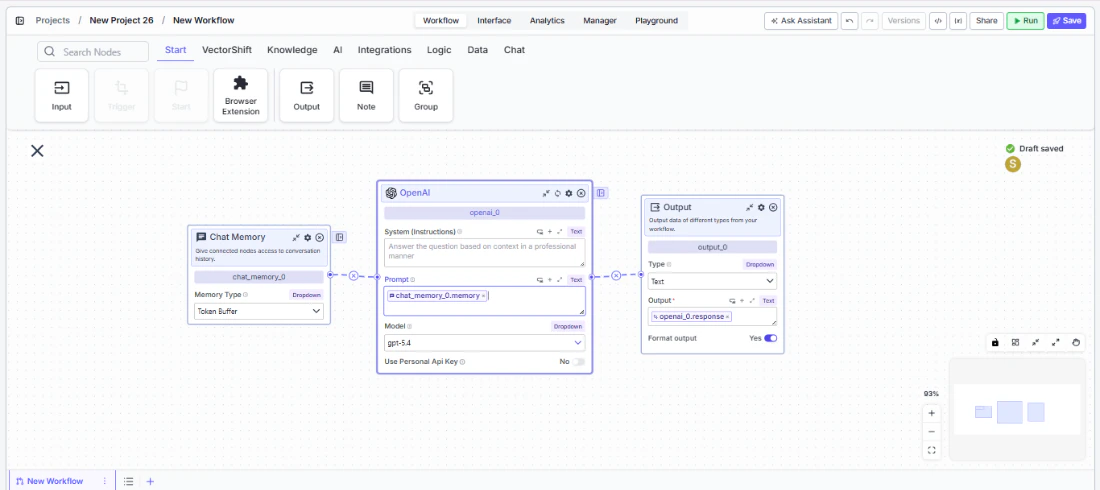Add an Input node from toolbar
Viewport: 1100px width, 490px height.
(62, 95)
